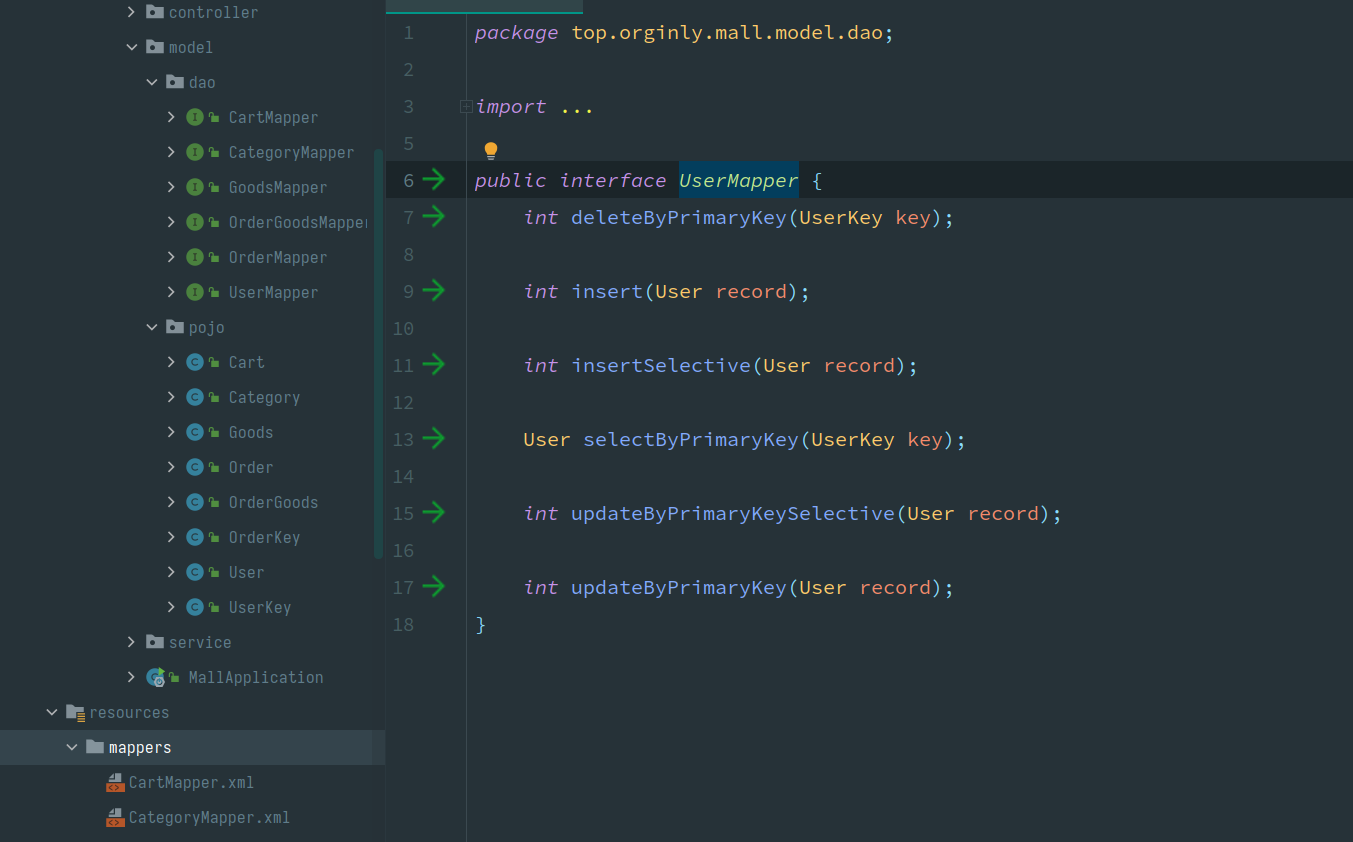The width and height of the screenshot is (1353, 842).
Task: Click the class icon of Category
Action: tap(195, 397)
